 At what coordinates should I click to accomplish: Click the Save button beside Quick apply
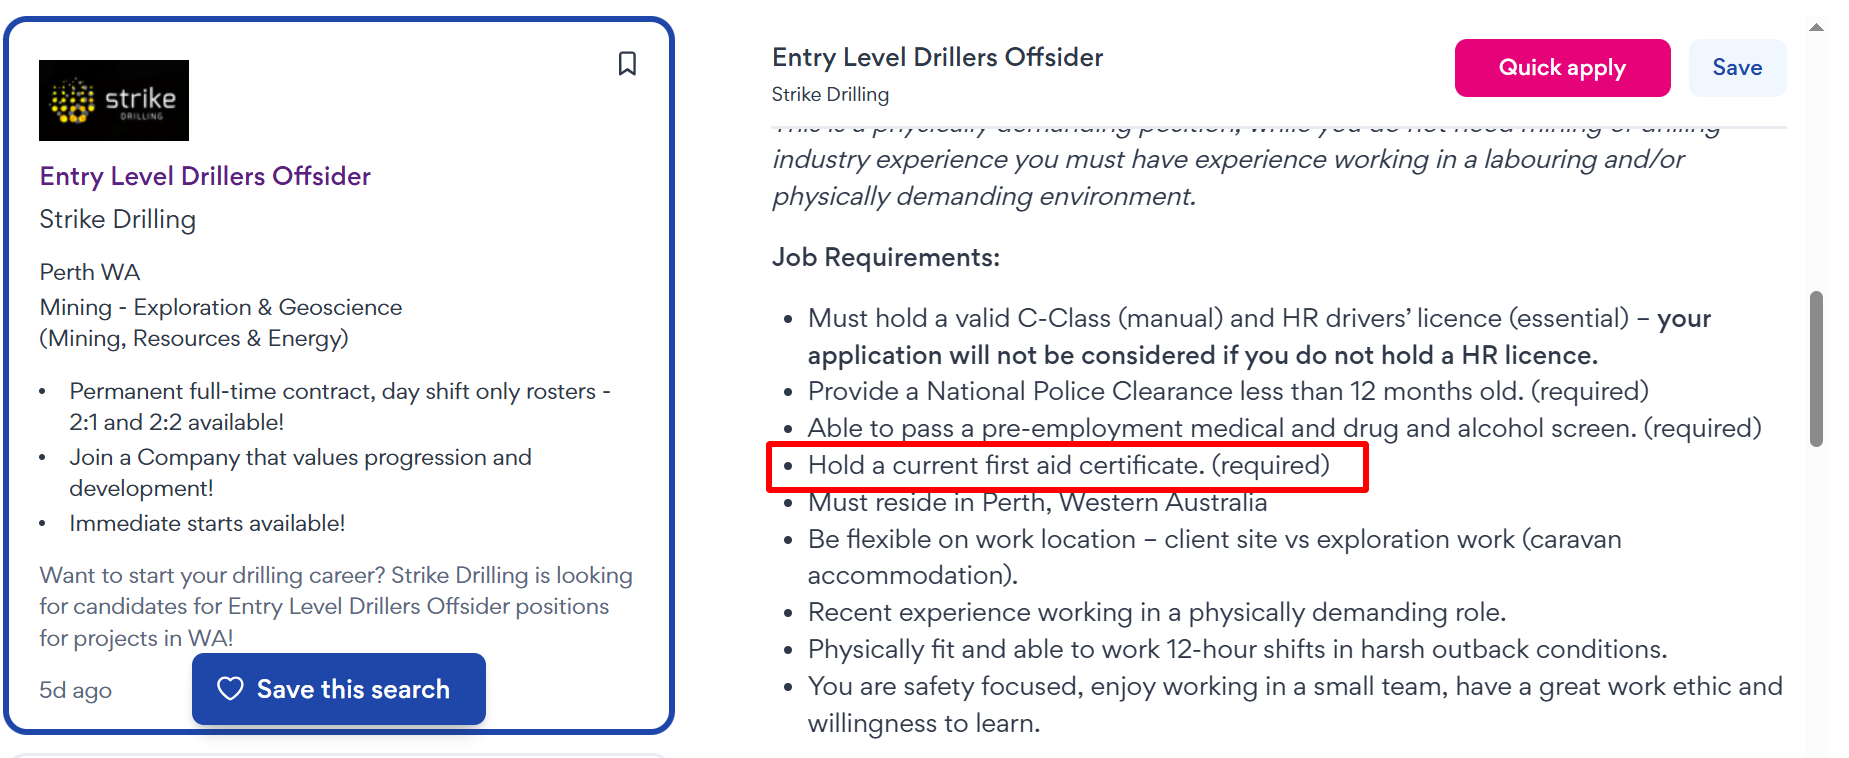click(1737, 68)
